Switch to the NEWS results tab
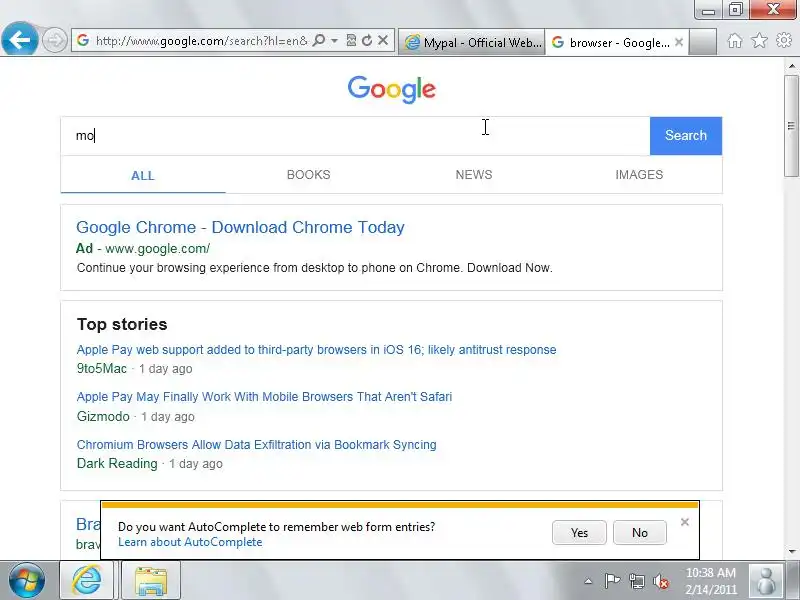 [474, 175]
